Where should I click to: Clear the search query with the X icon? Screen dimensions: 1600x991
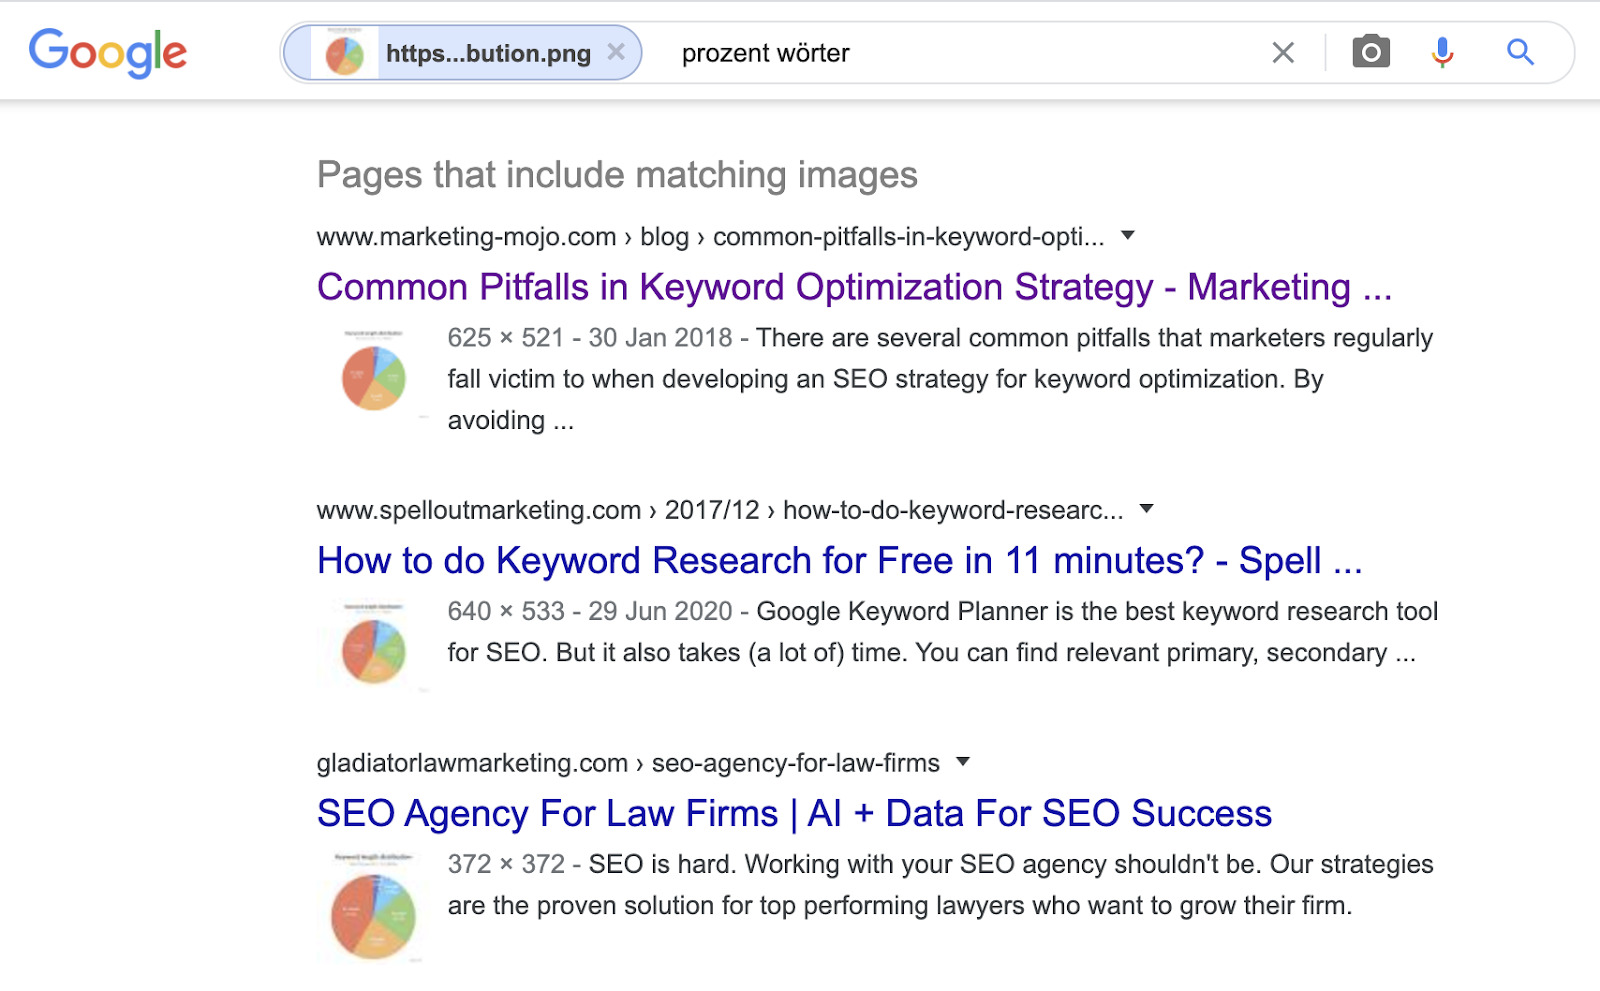[1282, 52]
